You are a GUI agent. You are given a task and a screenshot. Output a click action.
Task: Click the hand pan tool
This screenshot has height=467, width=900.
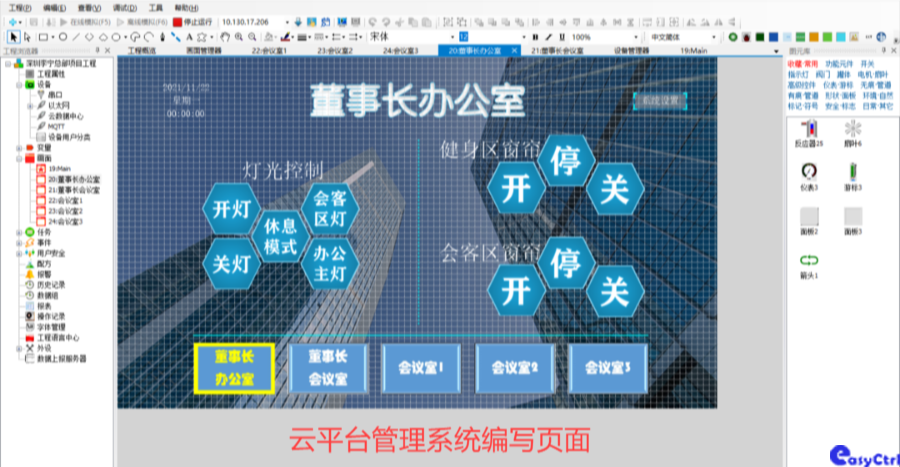225,37
